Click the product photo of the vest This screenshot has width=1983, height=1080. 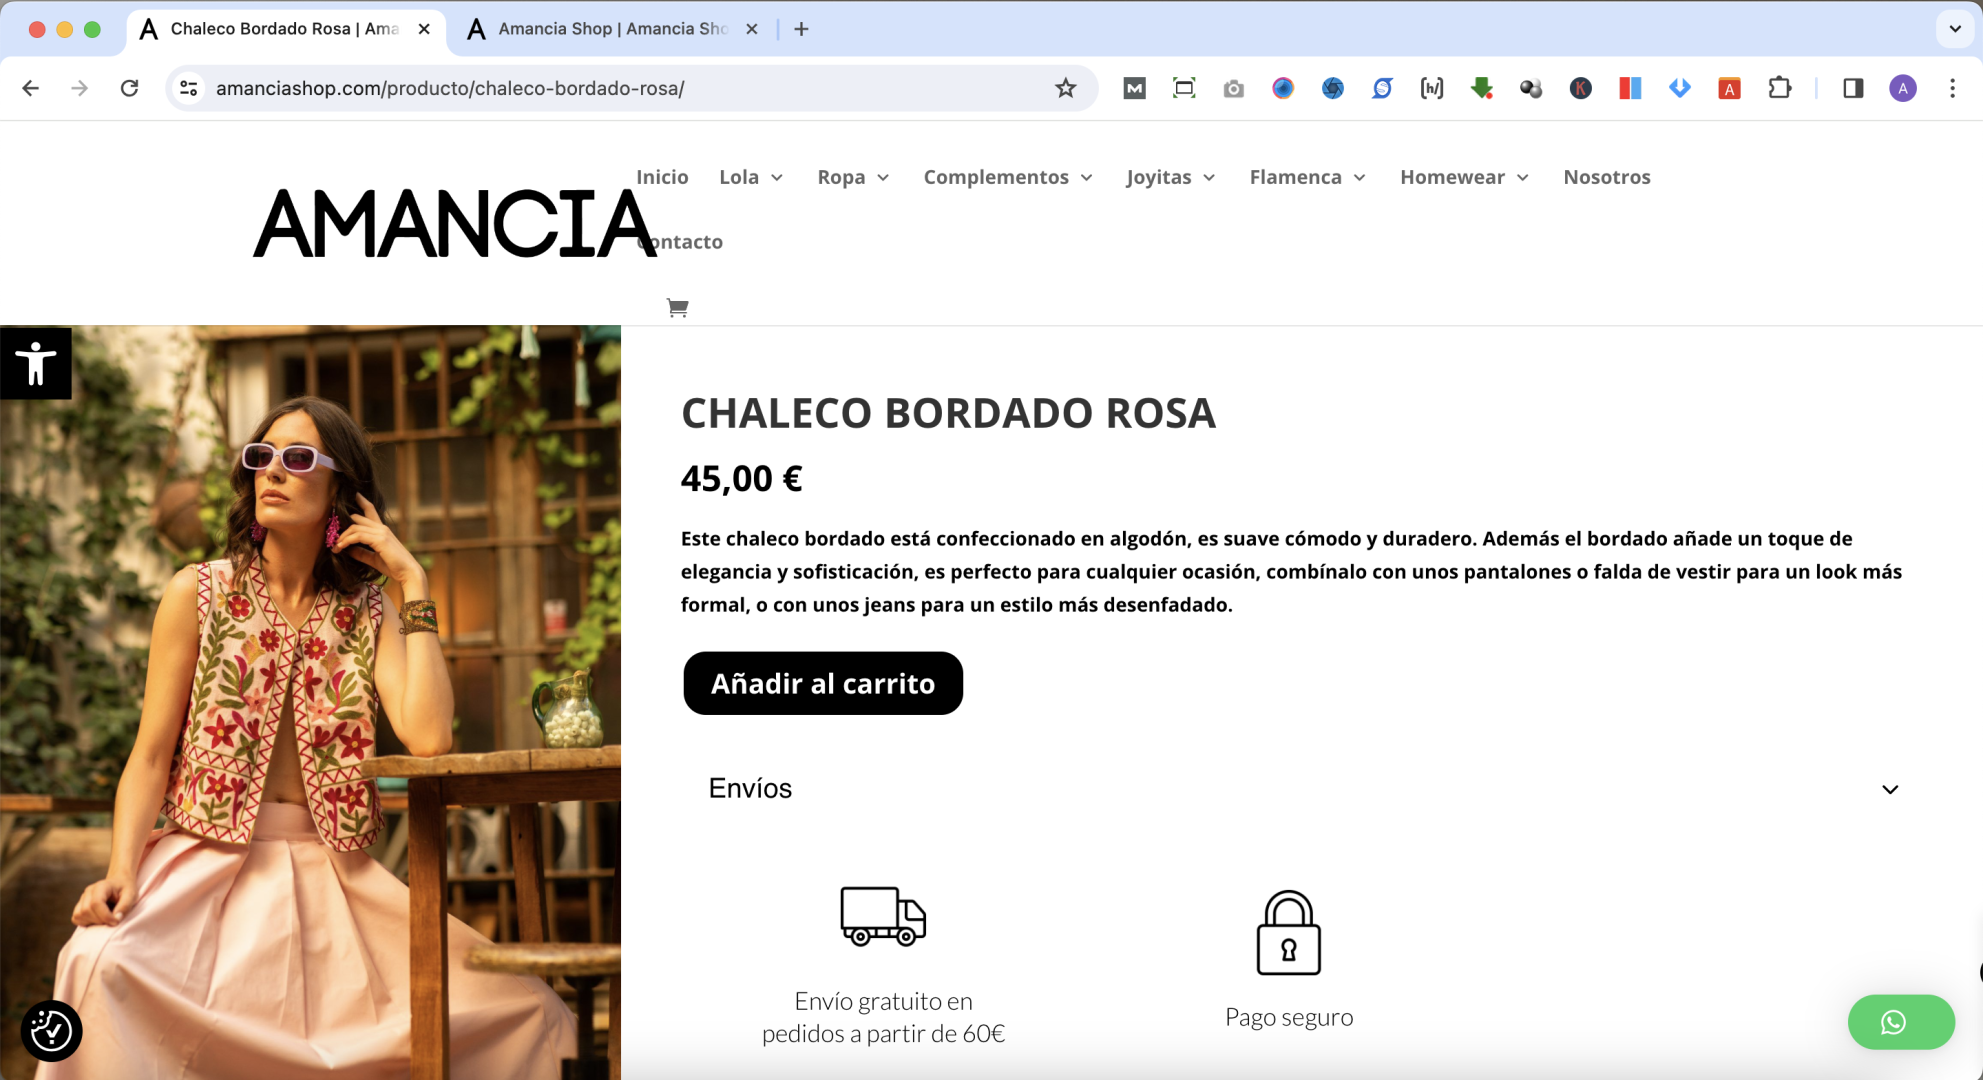[310, 702]
